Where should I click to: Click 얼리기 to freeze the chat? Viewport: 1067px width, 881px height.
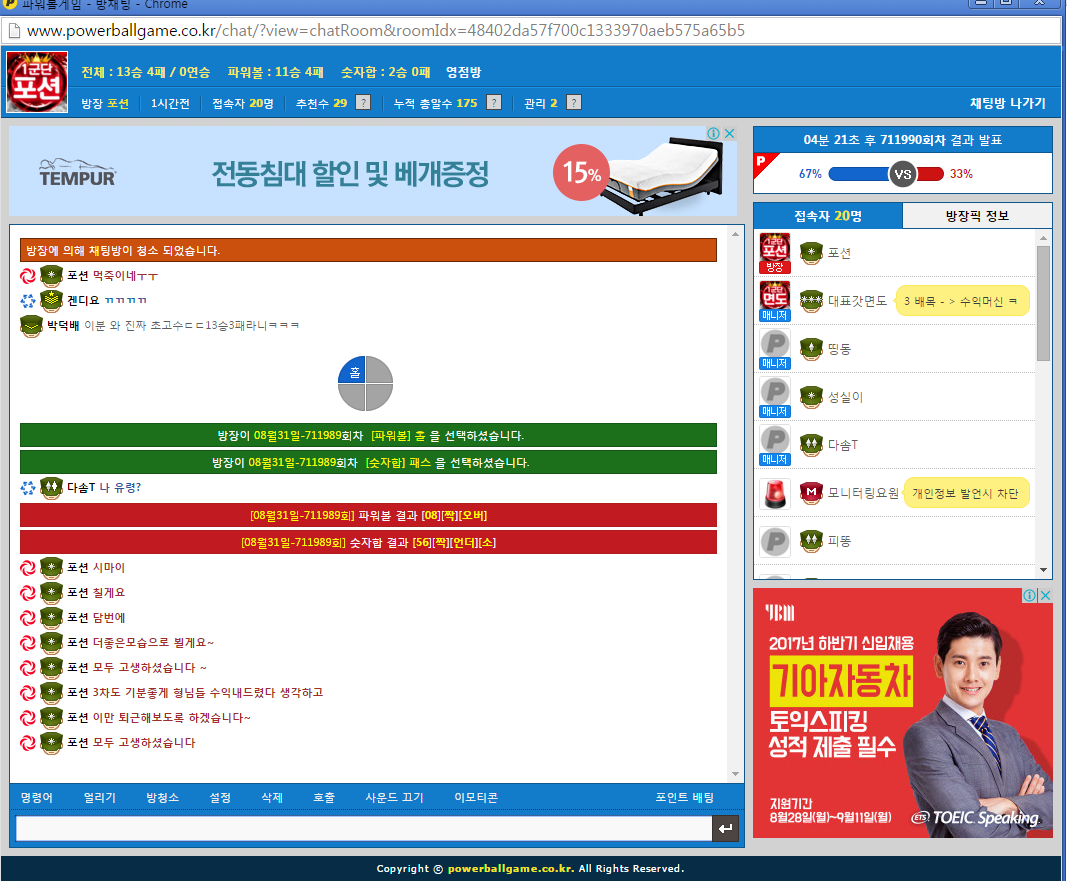(x=99, y=797)
